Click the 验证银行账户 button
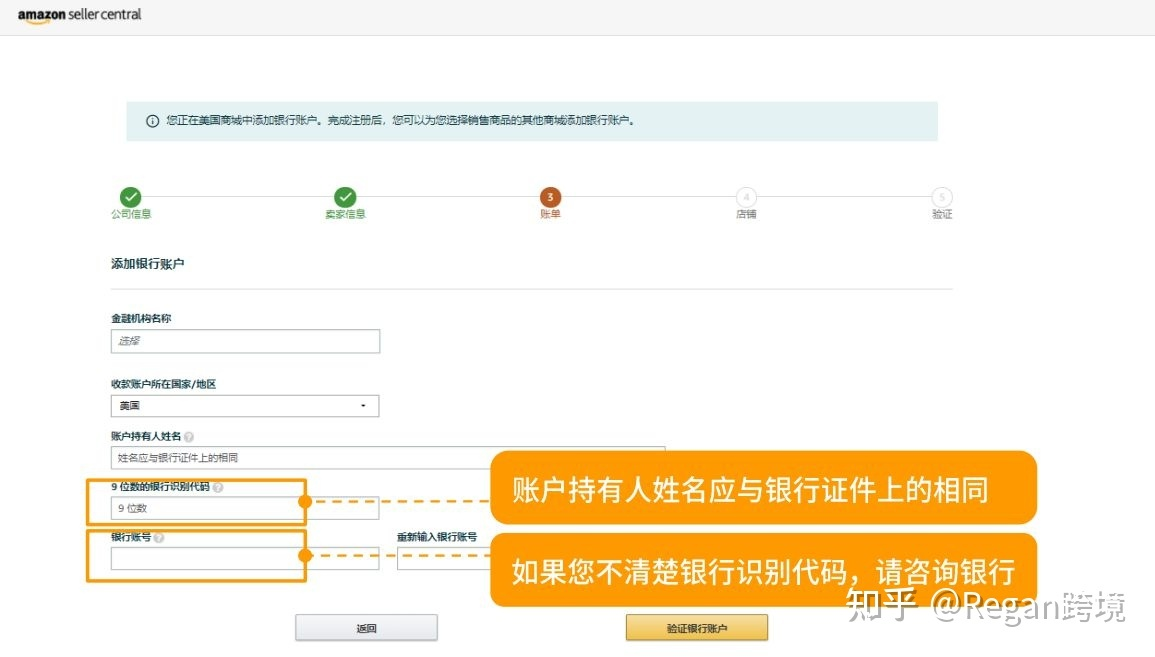Screen dimensions: 1155x657 pos(696,627)
